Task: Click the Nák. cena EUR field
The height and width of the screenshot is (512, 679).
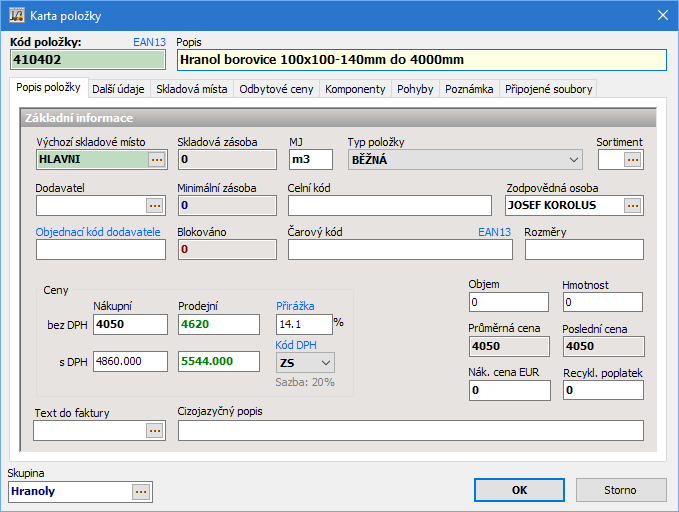Action: (510, 390)
